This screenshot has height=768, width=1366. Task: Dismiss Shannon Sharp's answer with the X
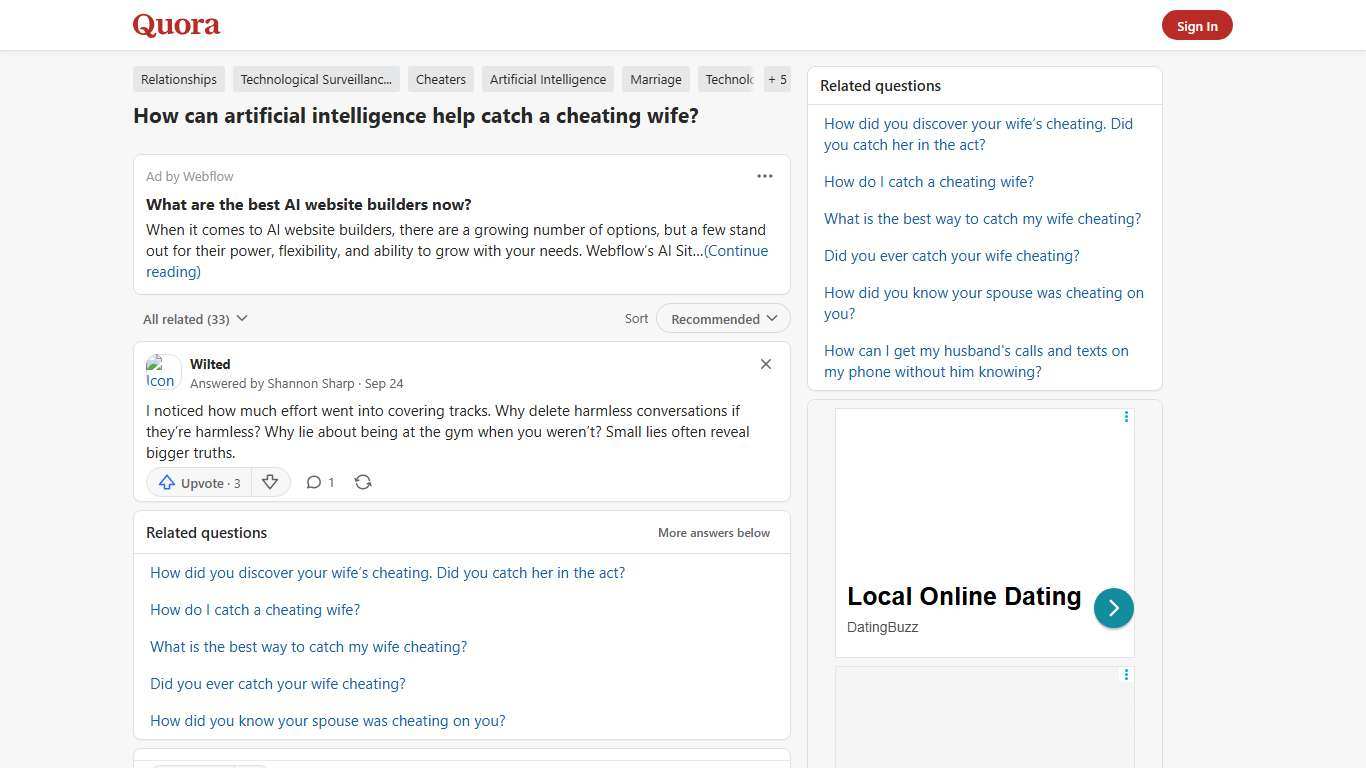(x=766, y=364)
